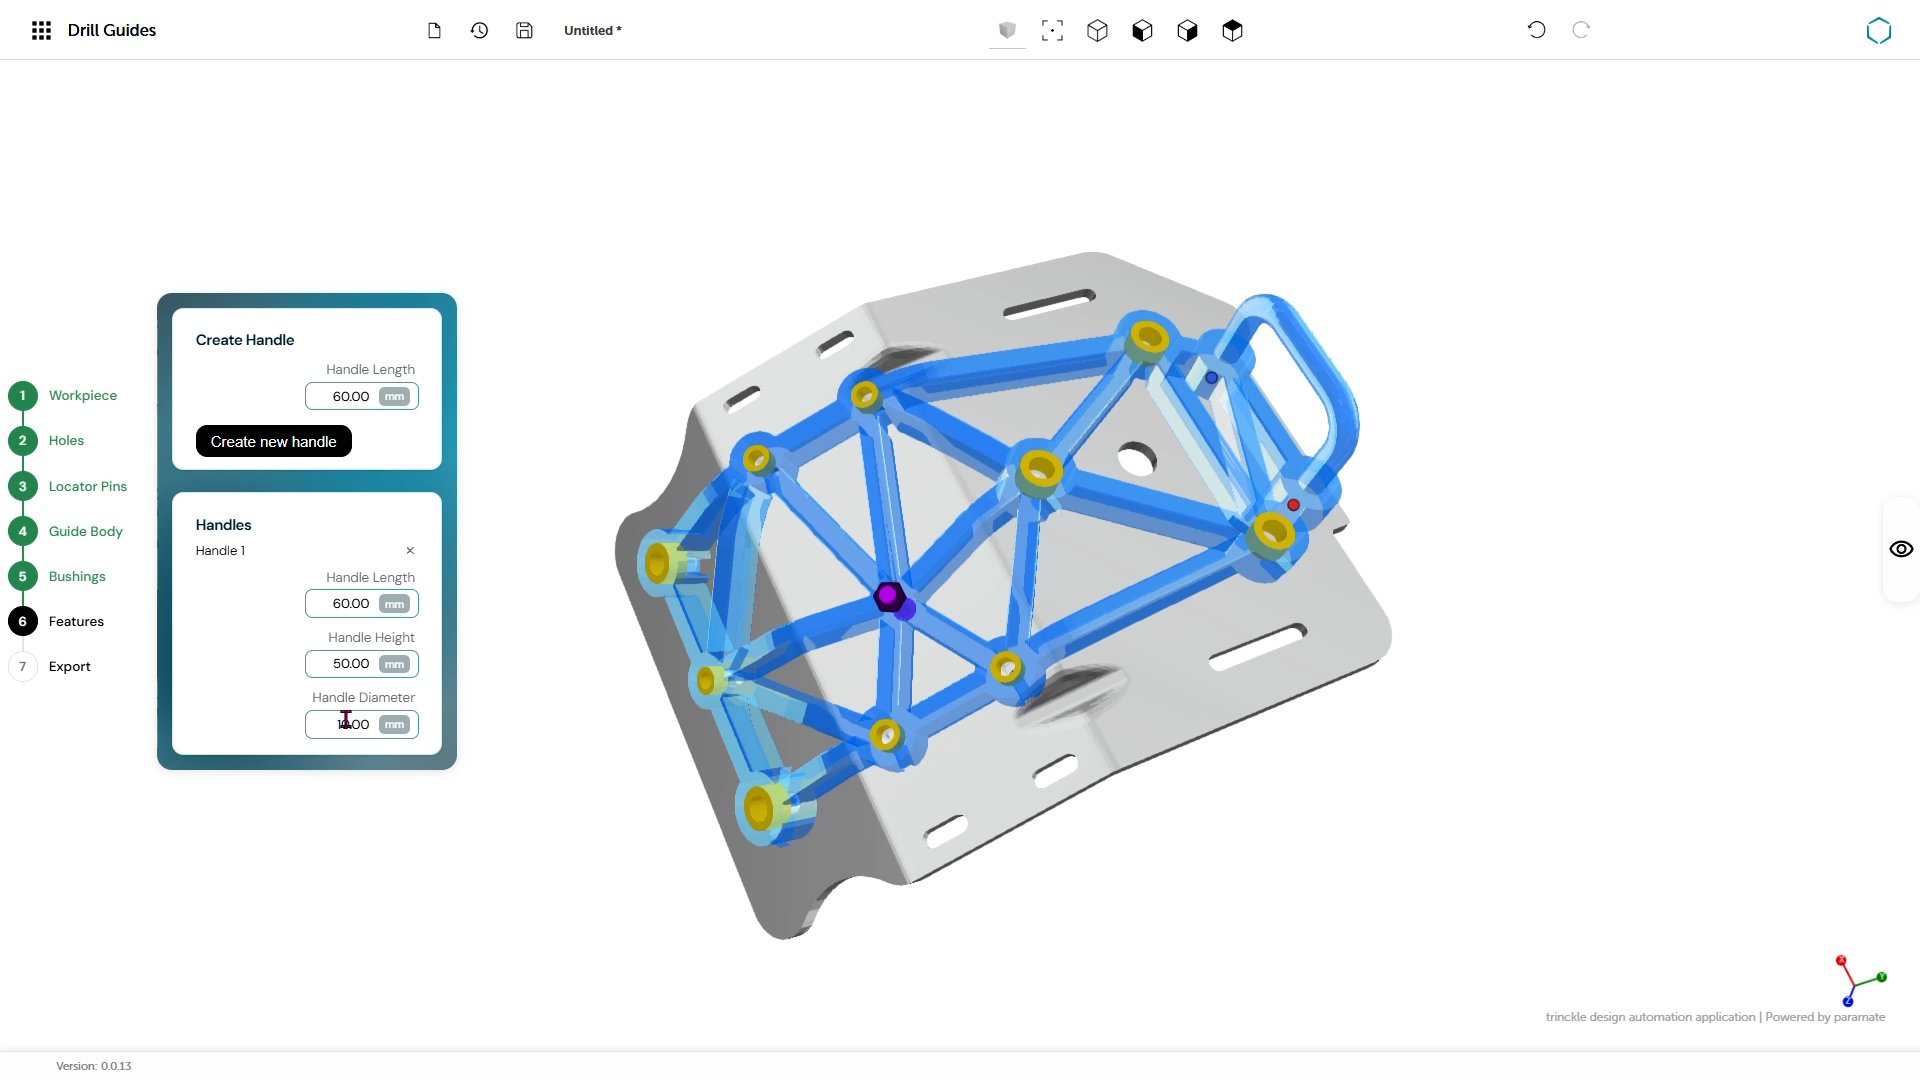Click the Drill Guides app title
Image resolution: width=1920 pixels, height=1080 pixels.
click(112, 30)
